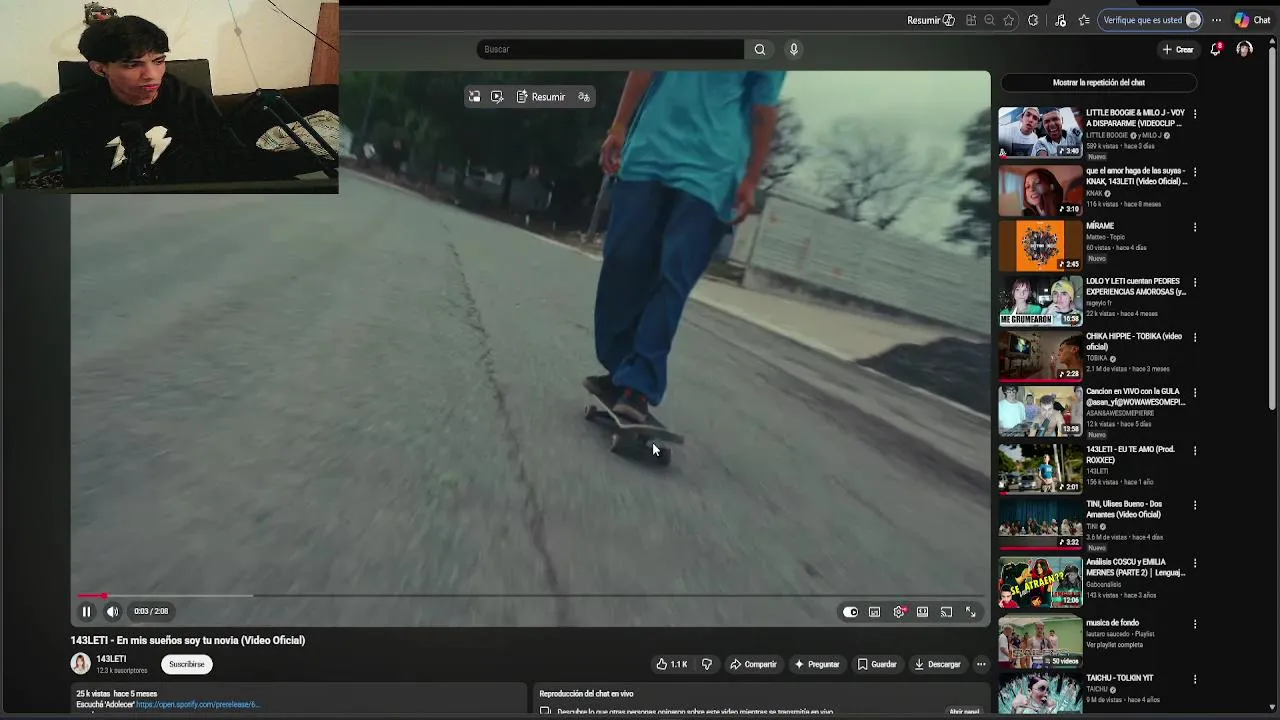Open options for CHIKA HIPPIE - TOBIKA video
The width and height of the screenshot is (1280, 720).
[x=1194, y=337]
